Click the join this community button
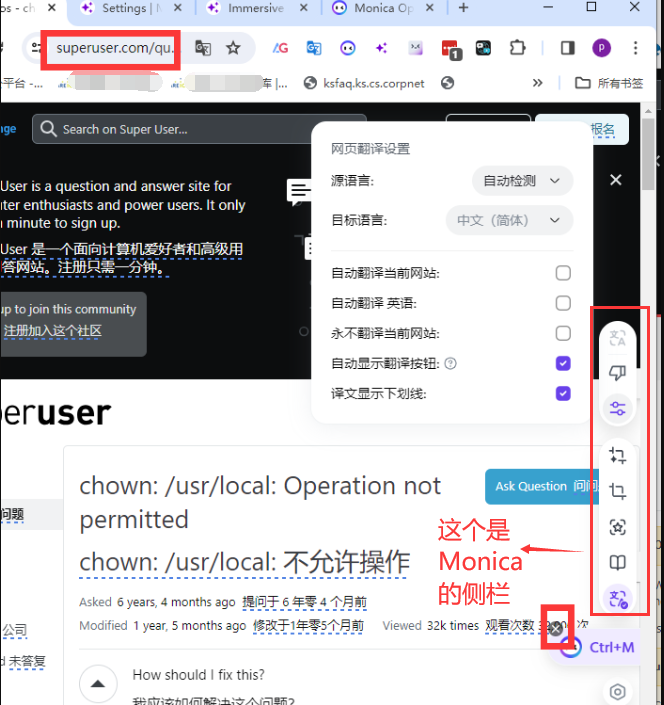 click(x=73, y=324)
